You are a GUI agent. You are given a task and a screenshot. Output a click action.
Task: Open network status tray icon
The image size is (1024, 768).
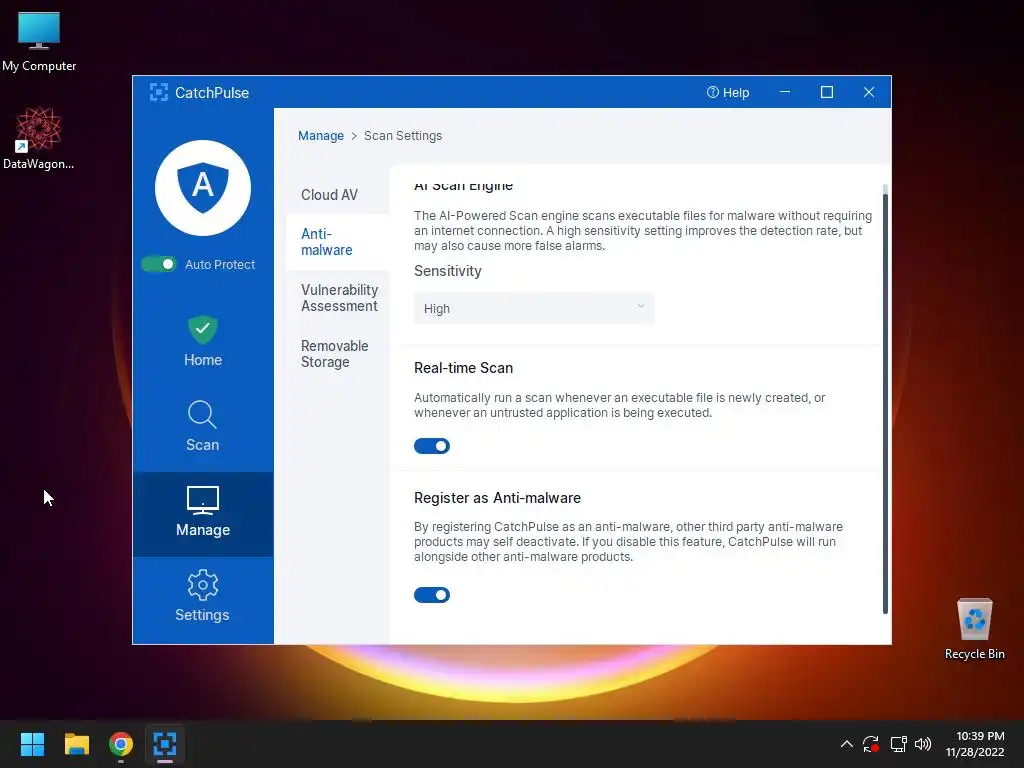(x=899, y=744)
